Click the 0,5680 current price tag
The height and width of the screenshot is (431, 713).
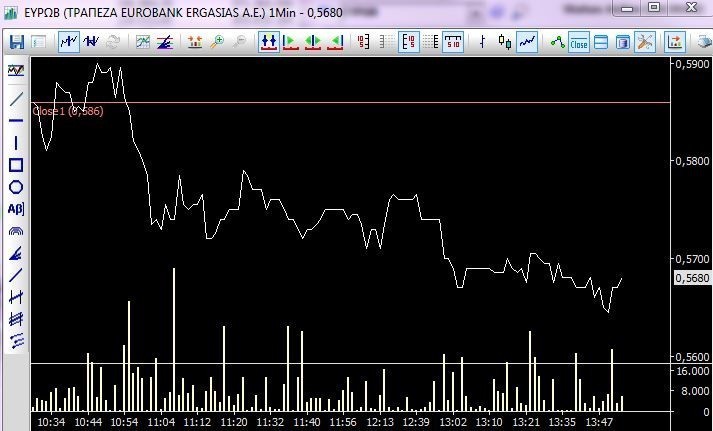689,279
